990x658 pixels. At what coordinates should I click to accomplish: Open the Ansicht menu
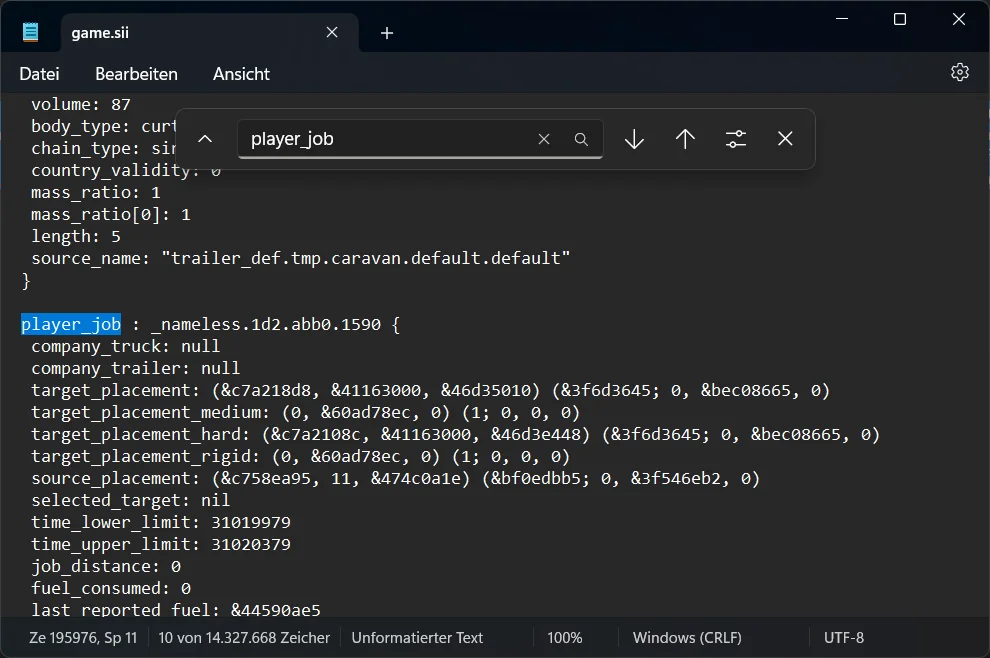click(x=241, y=74)
